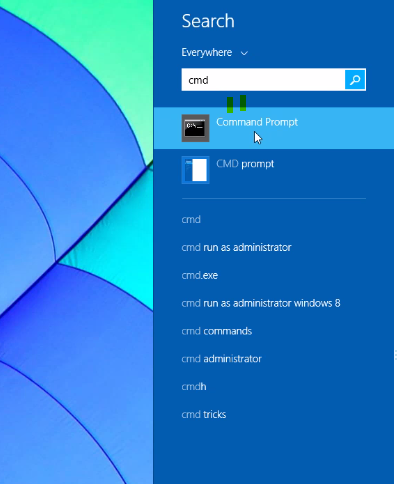The height and width of the screenshot is (484, 401).
Task: Open the Everywhere search scope label
Action: click(x=207, y=52)
